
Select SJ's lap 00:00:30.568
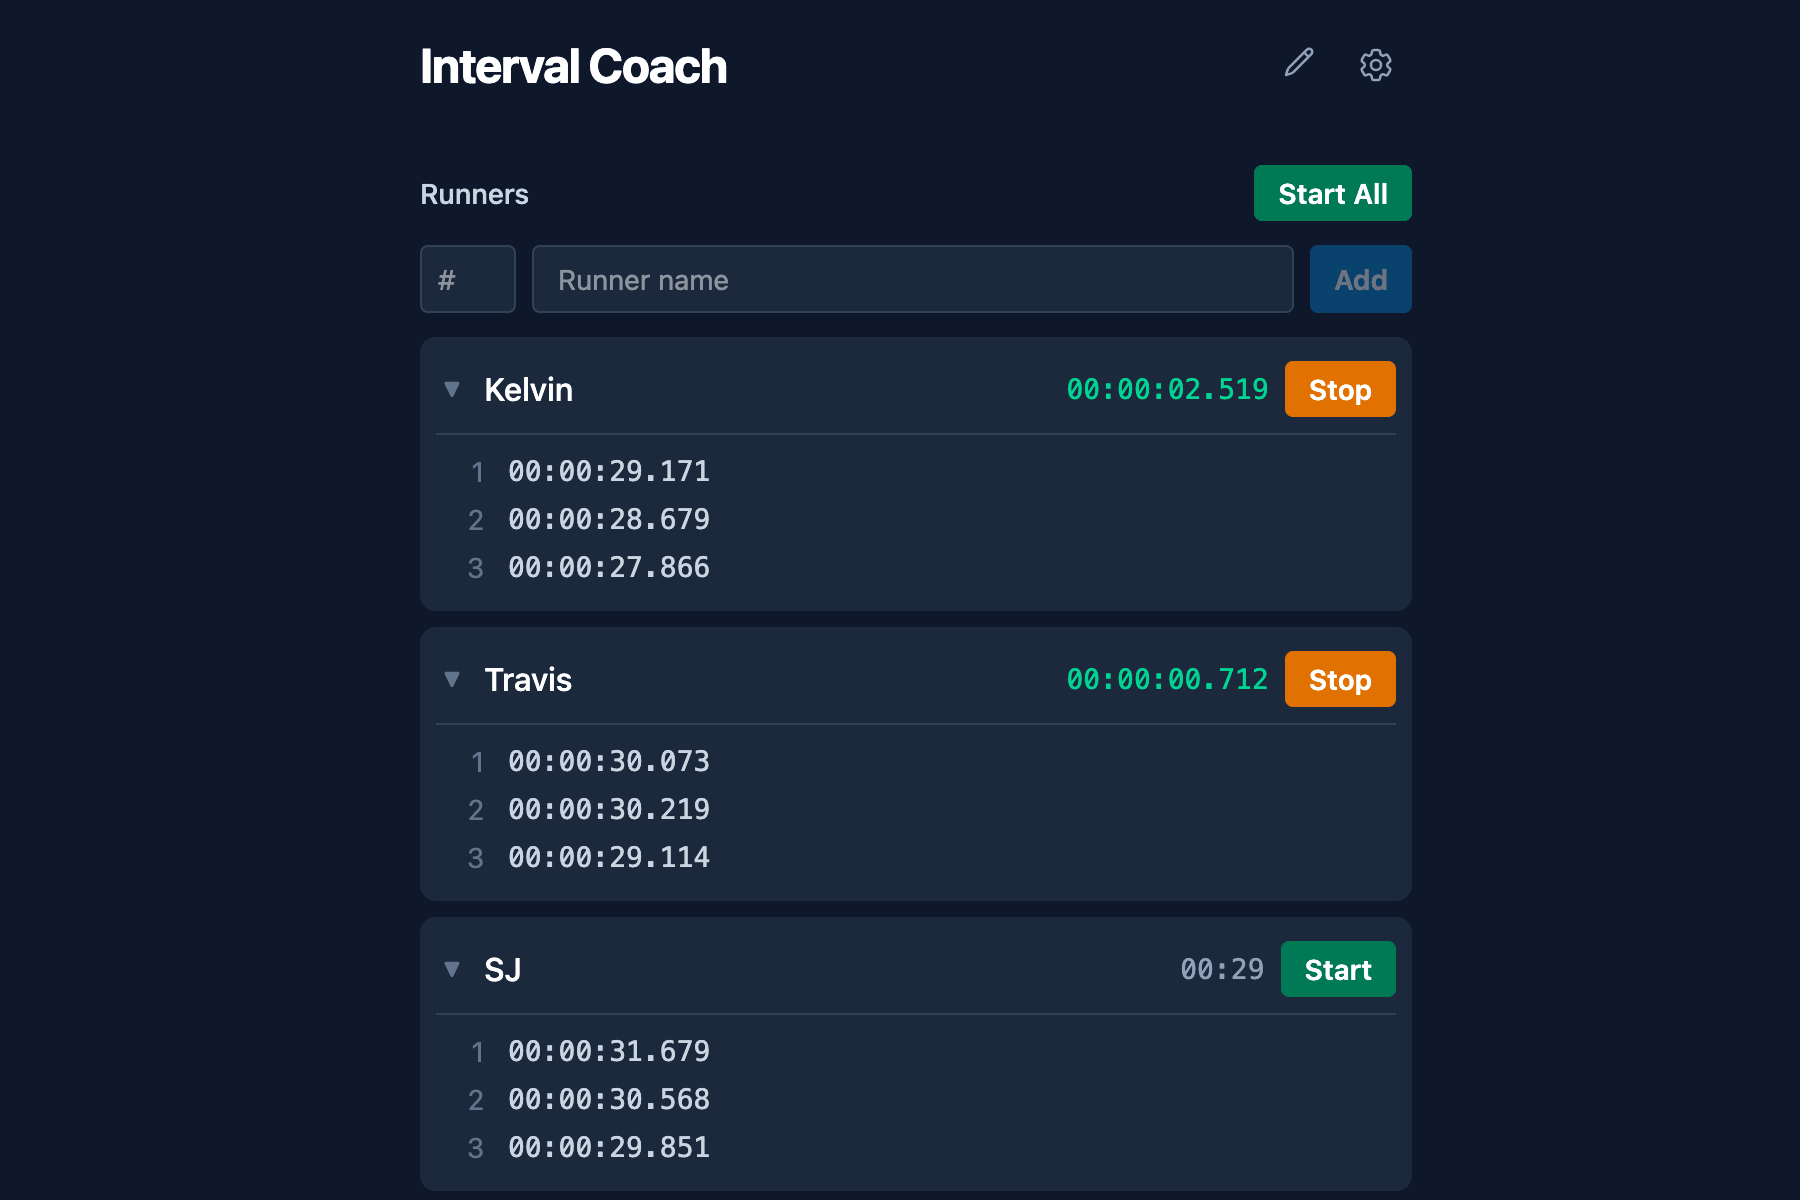[x=609, y=1099]
